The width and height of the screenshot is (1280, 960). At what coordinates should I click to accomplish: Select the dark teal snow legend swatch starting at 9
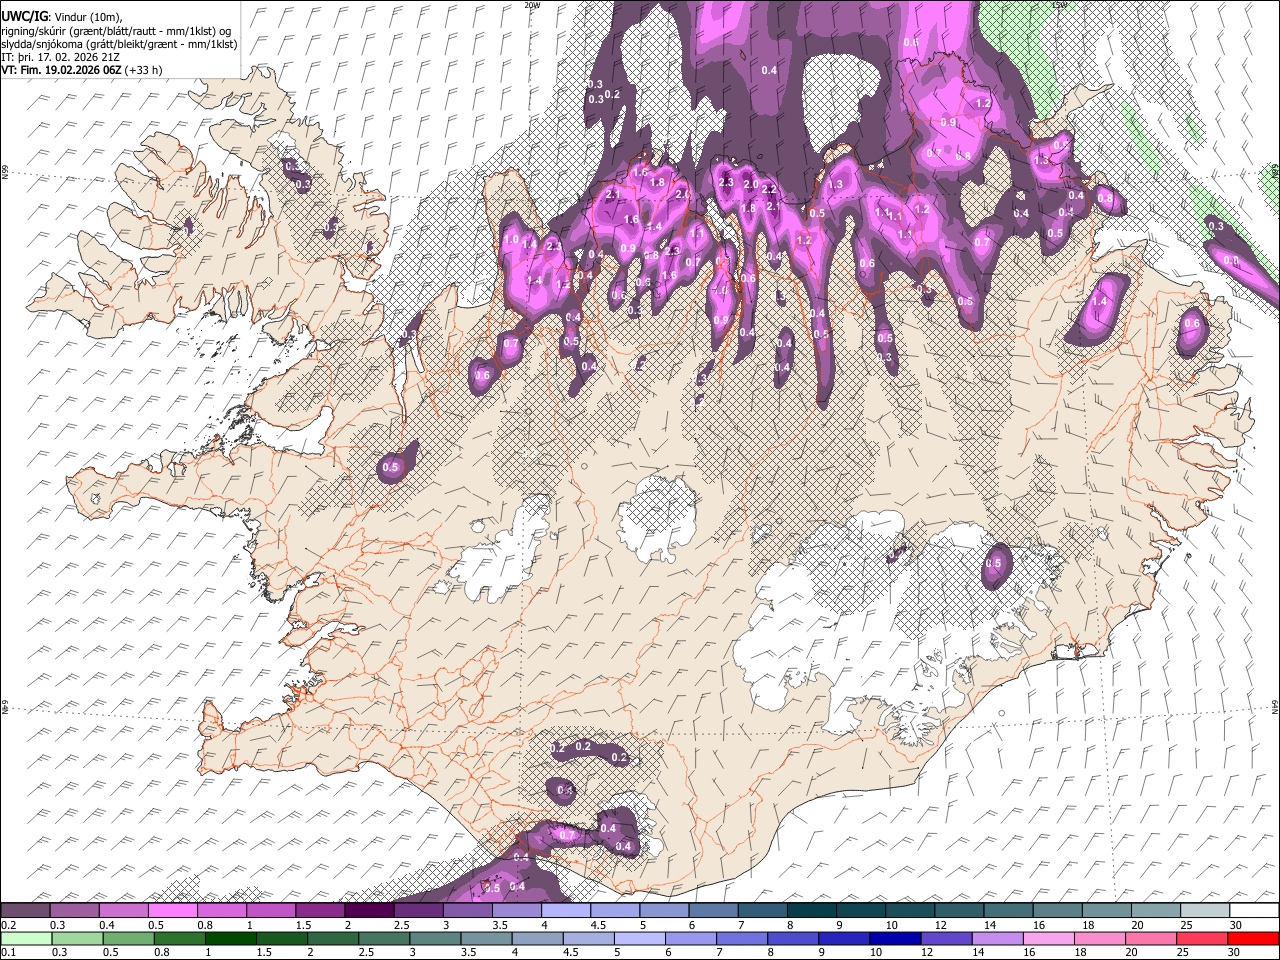[860, 911]
